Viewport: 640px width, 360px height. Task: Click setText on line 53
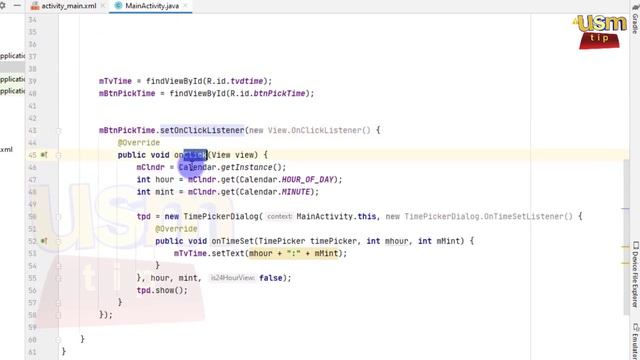coord(228,253)
